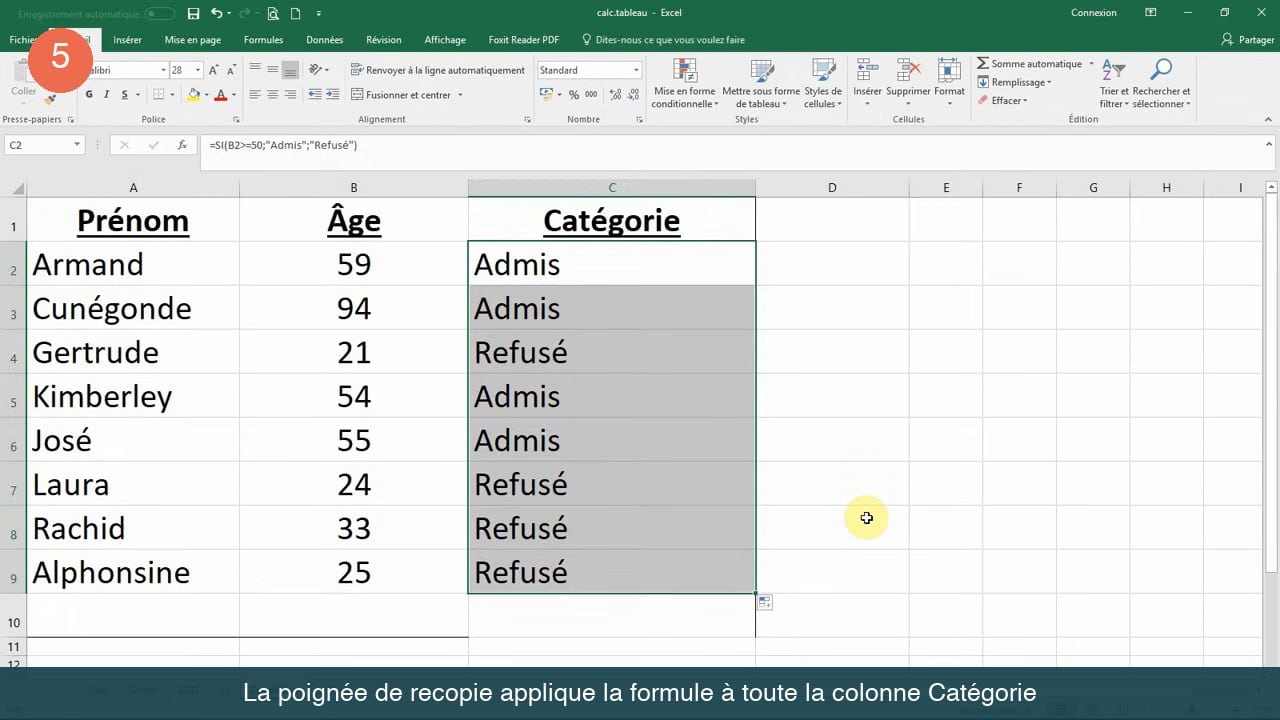Click the Undo arrow icon

coord(217,13)
